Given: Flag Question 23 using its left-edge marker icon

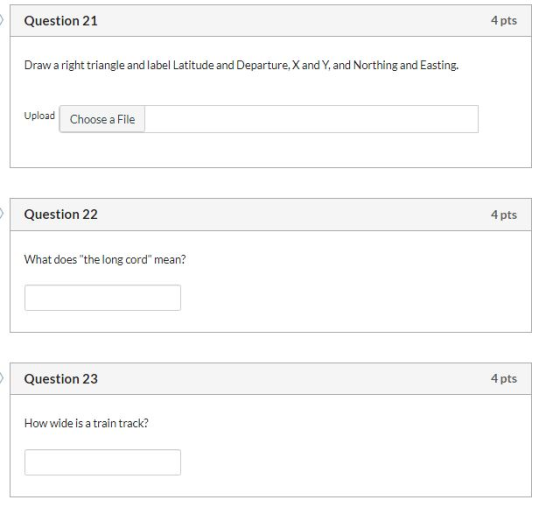Looking at the screenshot, I should [1, 378].
